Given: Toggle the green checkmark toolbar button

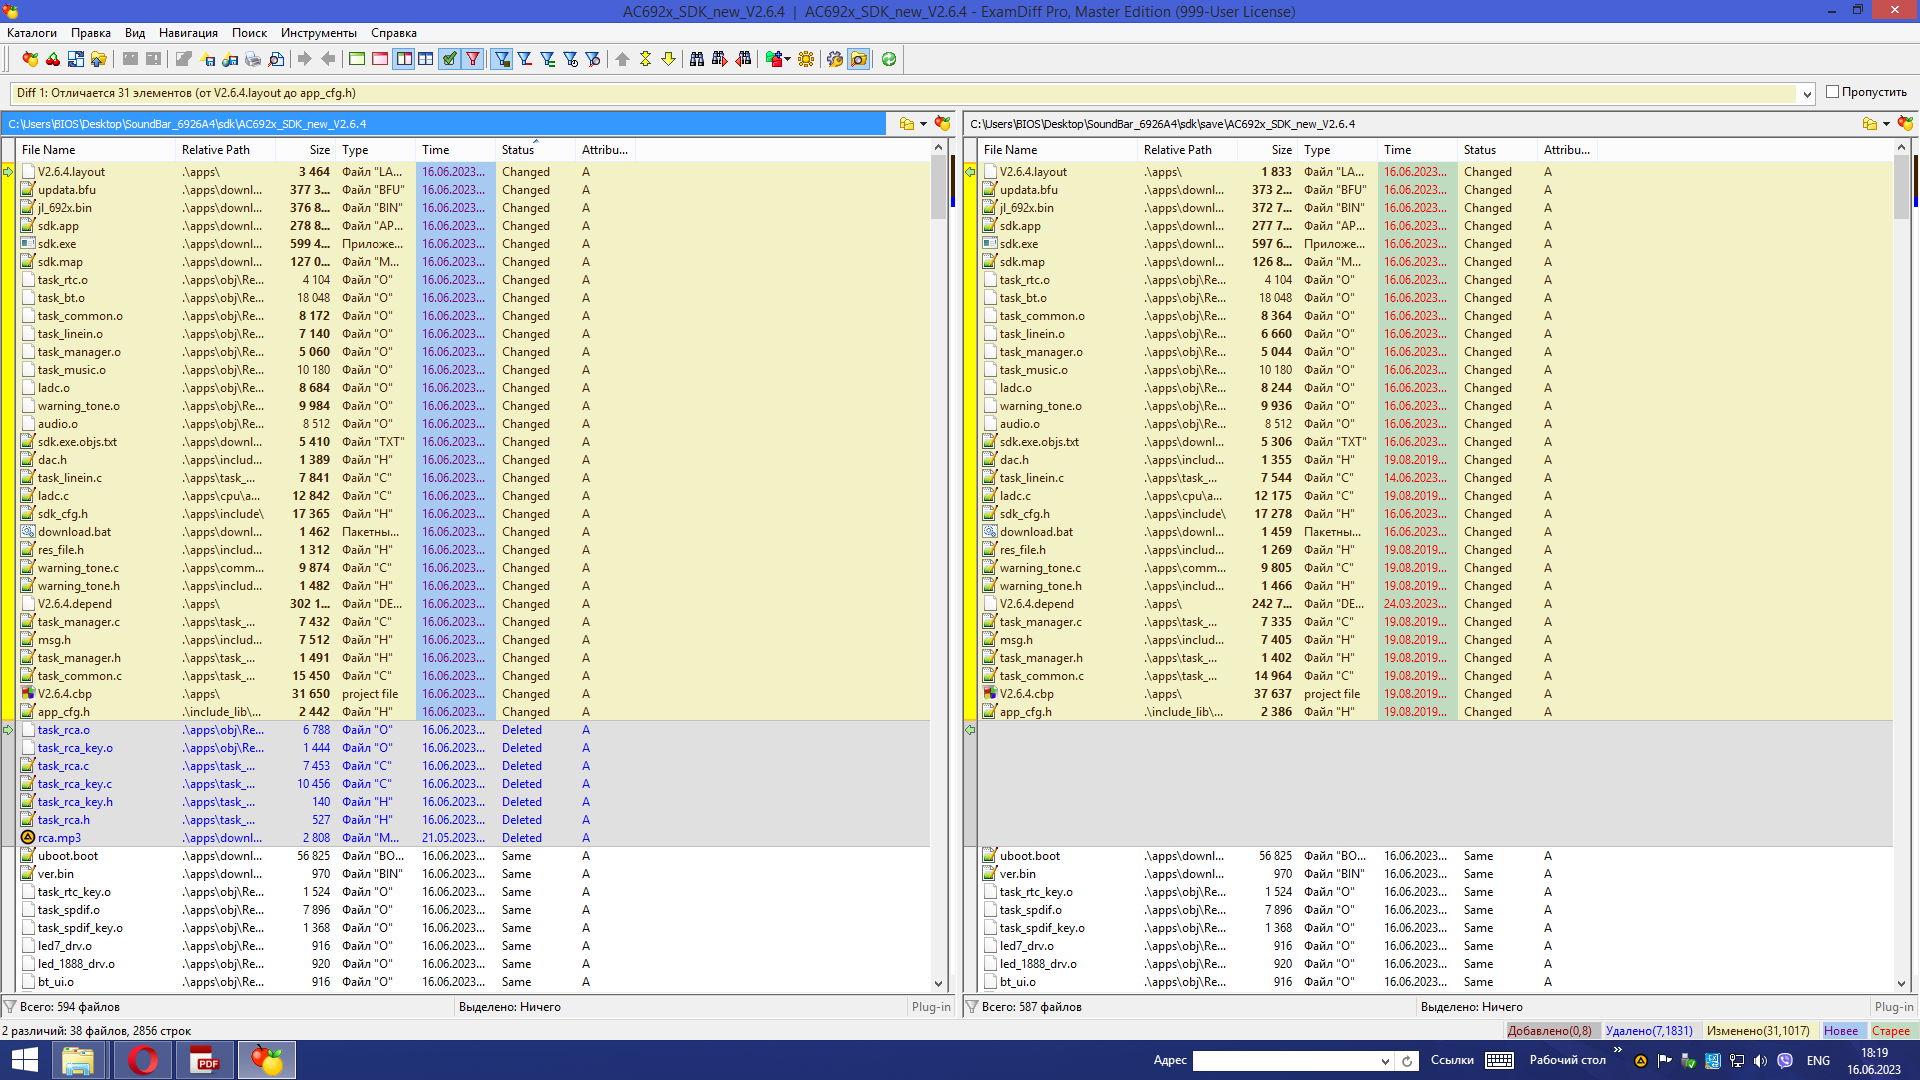Looking at the screenshot, I should click(x=450, y=59).
